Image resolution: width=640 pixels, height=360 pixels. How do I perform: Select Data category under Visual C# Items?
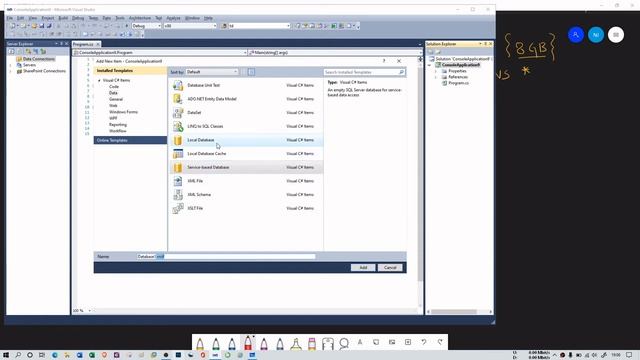113,93
